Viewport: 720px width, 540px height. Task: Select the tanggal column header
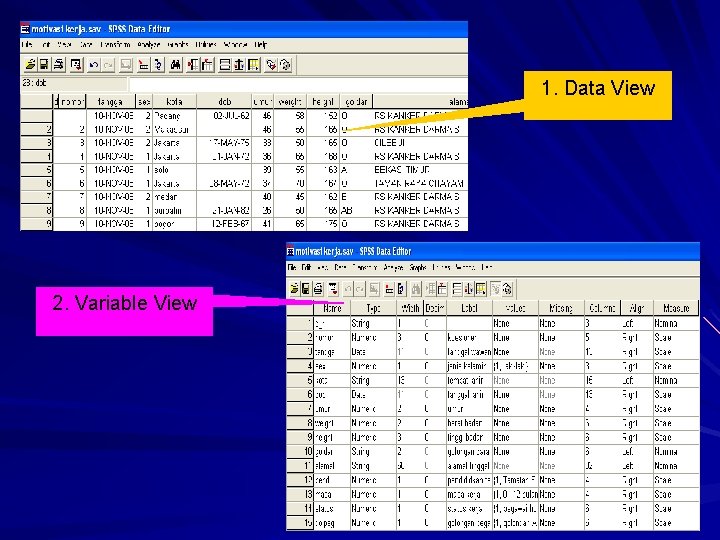coord(111,101)
